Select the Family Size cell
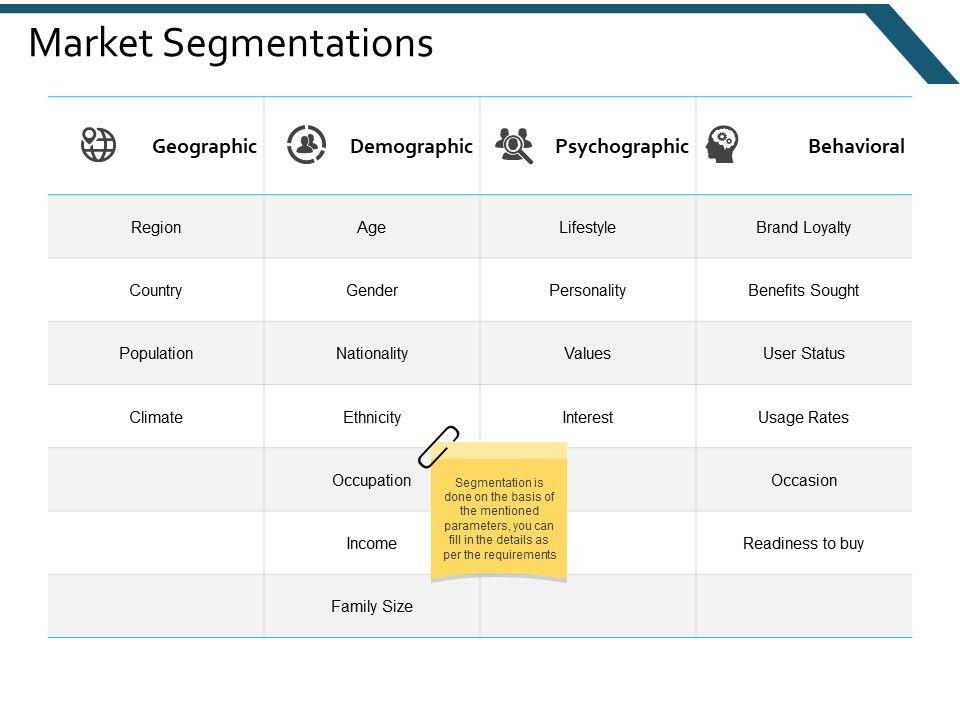 pos(372,606)
